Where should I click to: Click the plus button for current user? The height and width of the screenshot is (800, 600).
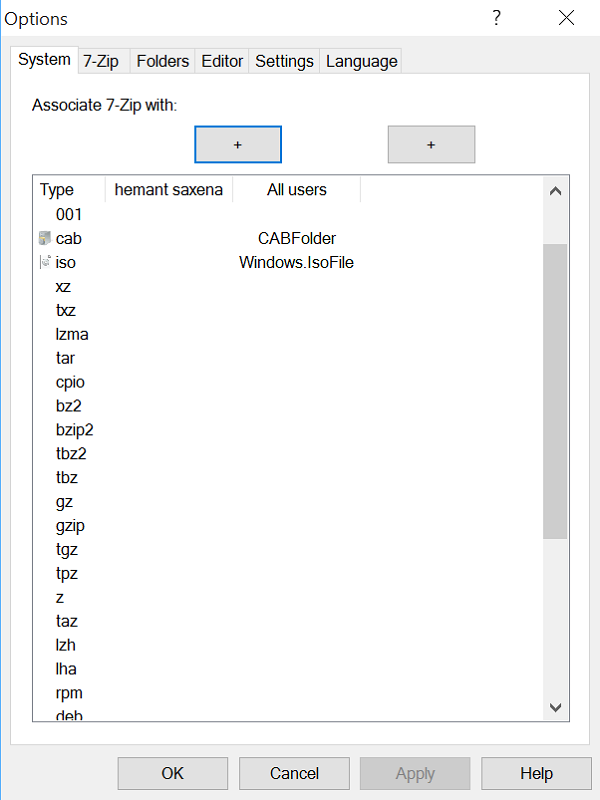coord(238,144)
